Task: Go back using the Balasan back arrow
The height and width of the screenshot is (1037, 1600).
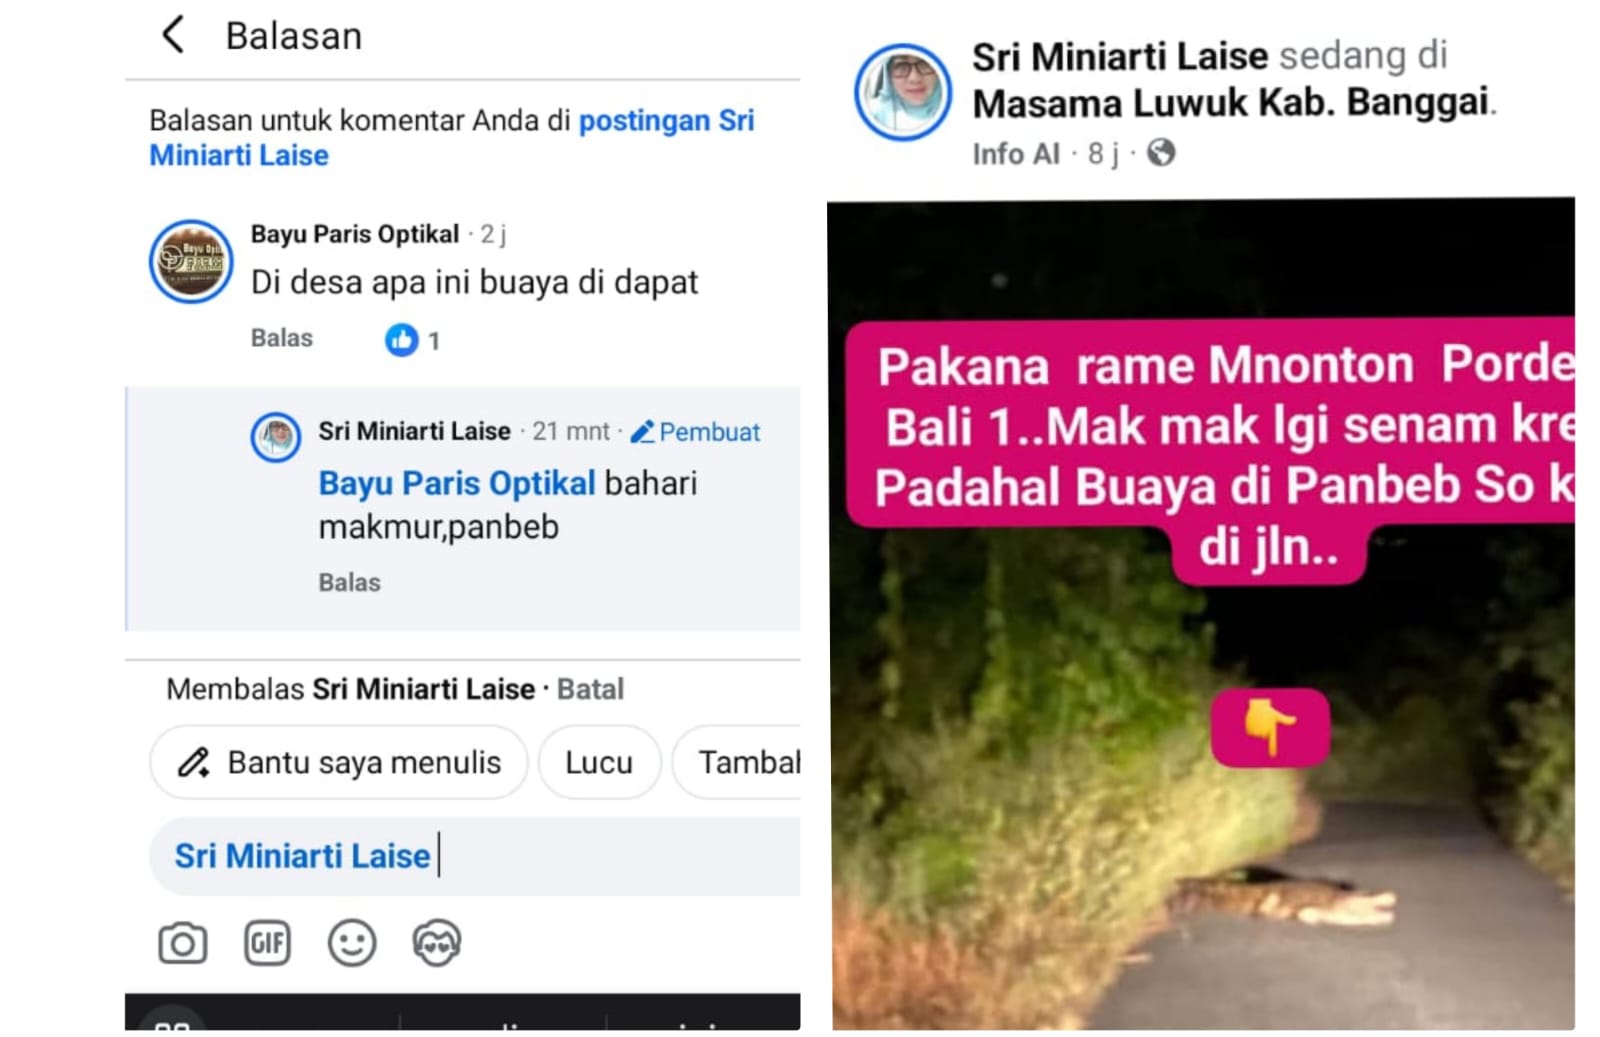Action: tap(173, 34)
